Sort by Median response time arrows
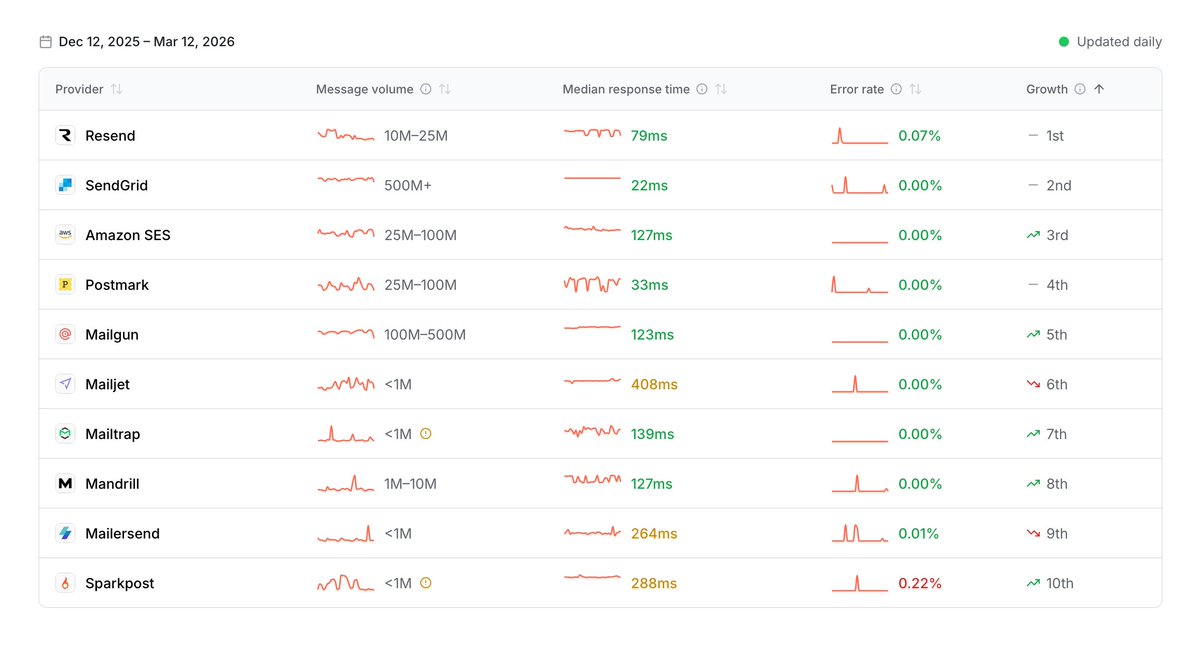Screen dimensions: 1200x647 click(721, 89)
